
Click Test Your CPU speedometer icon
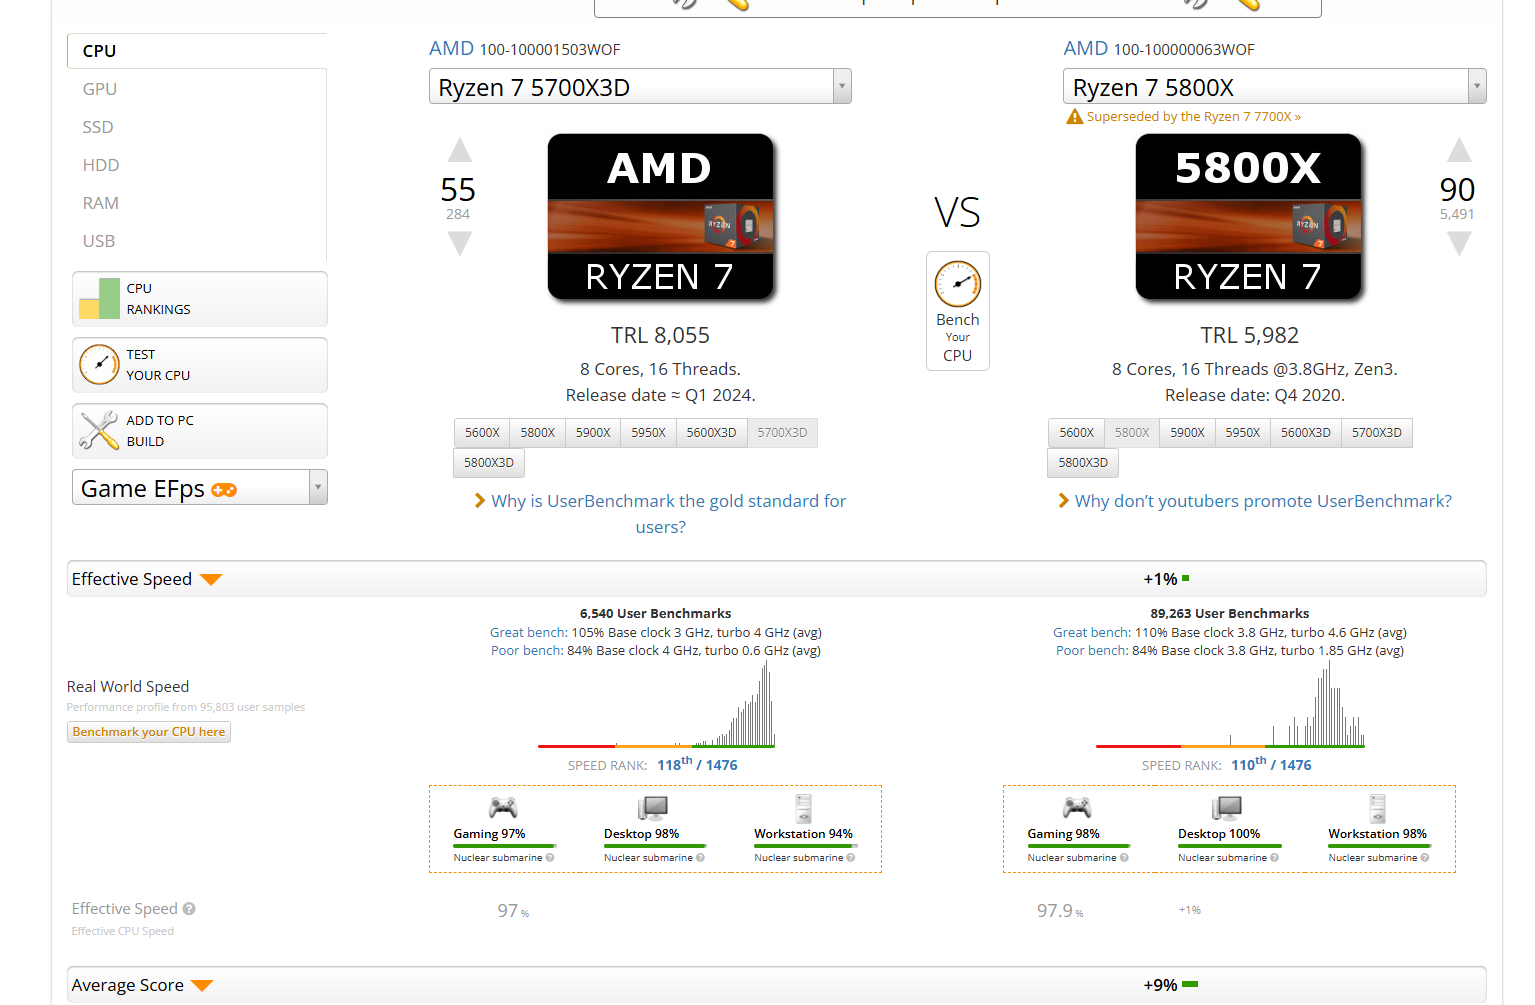[99, 365]
